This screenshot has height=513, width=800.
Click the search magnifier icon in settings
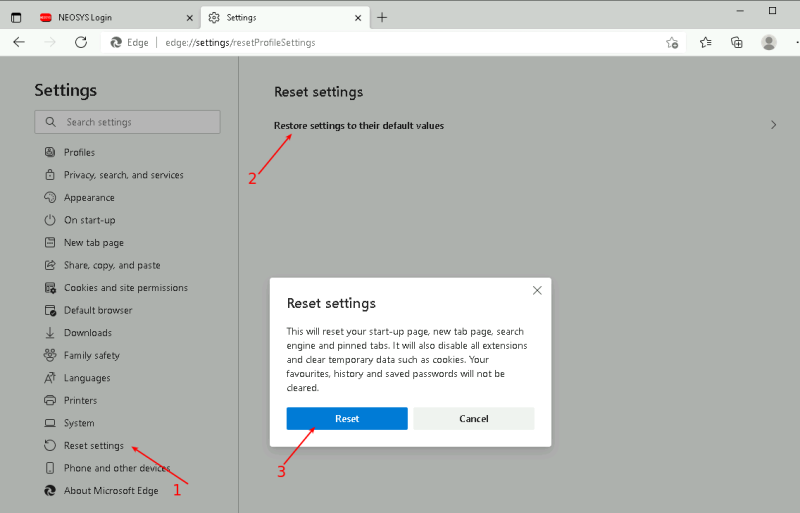click(51, 122)
